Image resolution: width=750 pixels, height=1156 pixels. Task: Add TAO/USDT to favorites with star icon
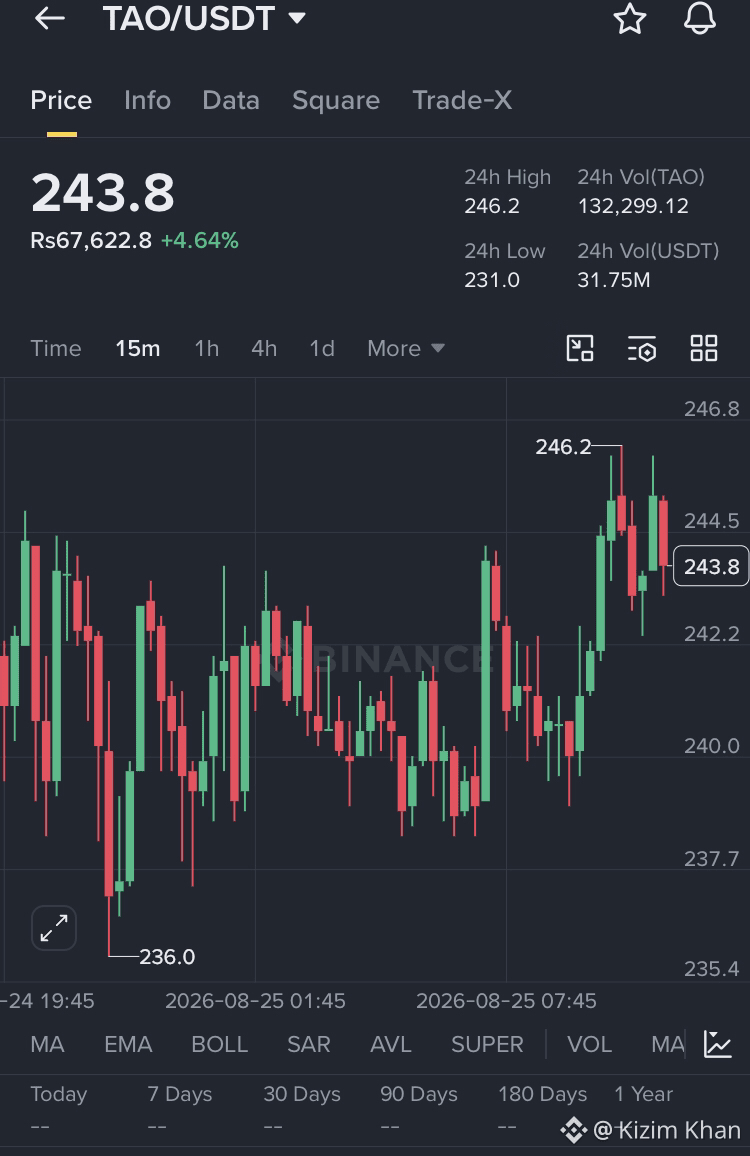630,18
